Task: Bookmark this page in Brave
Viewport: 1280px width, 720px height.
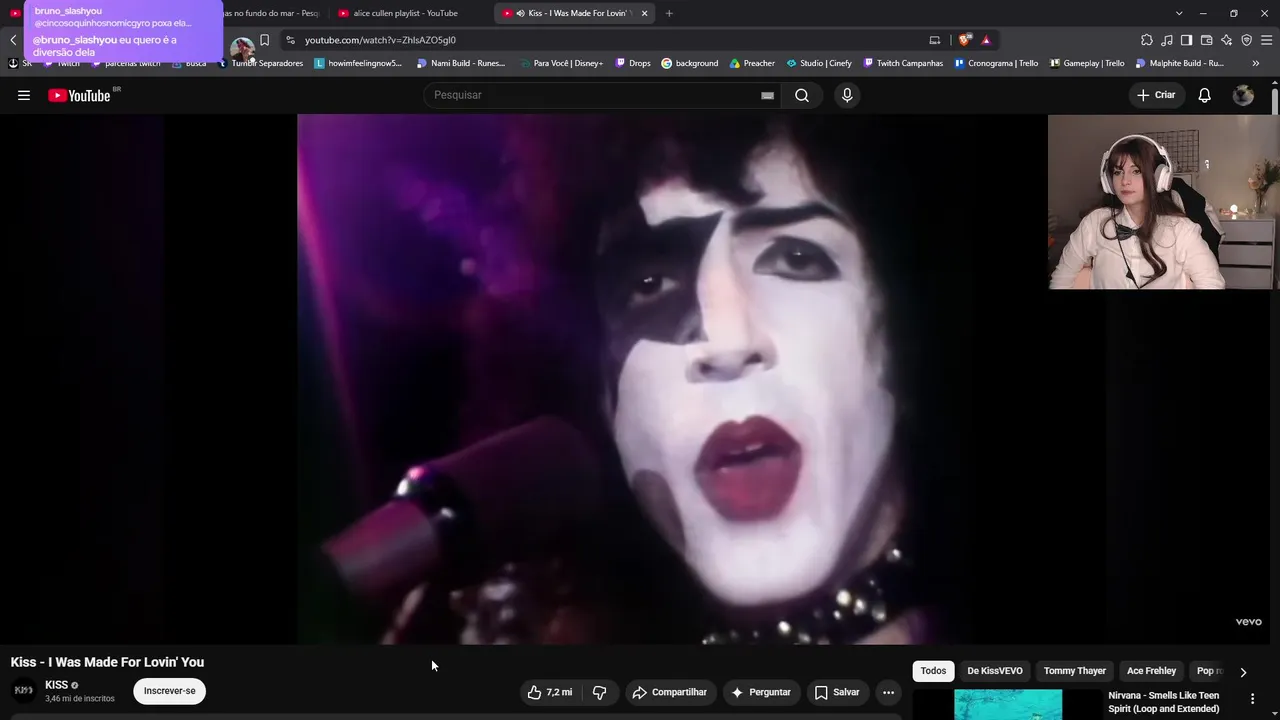Action: pos(264,40)
